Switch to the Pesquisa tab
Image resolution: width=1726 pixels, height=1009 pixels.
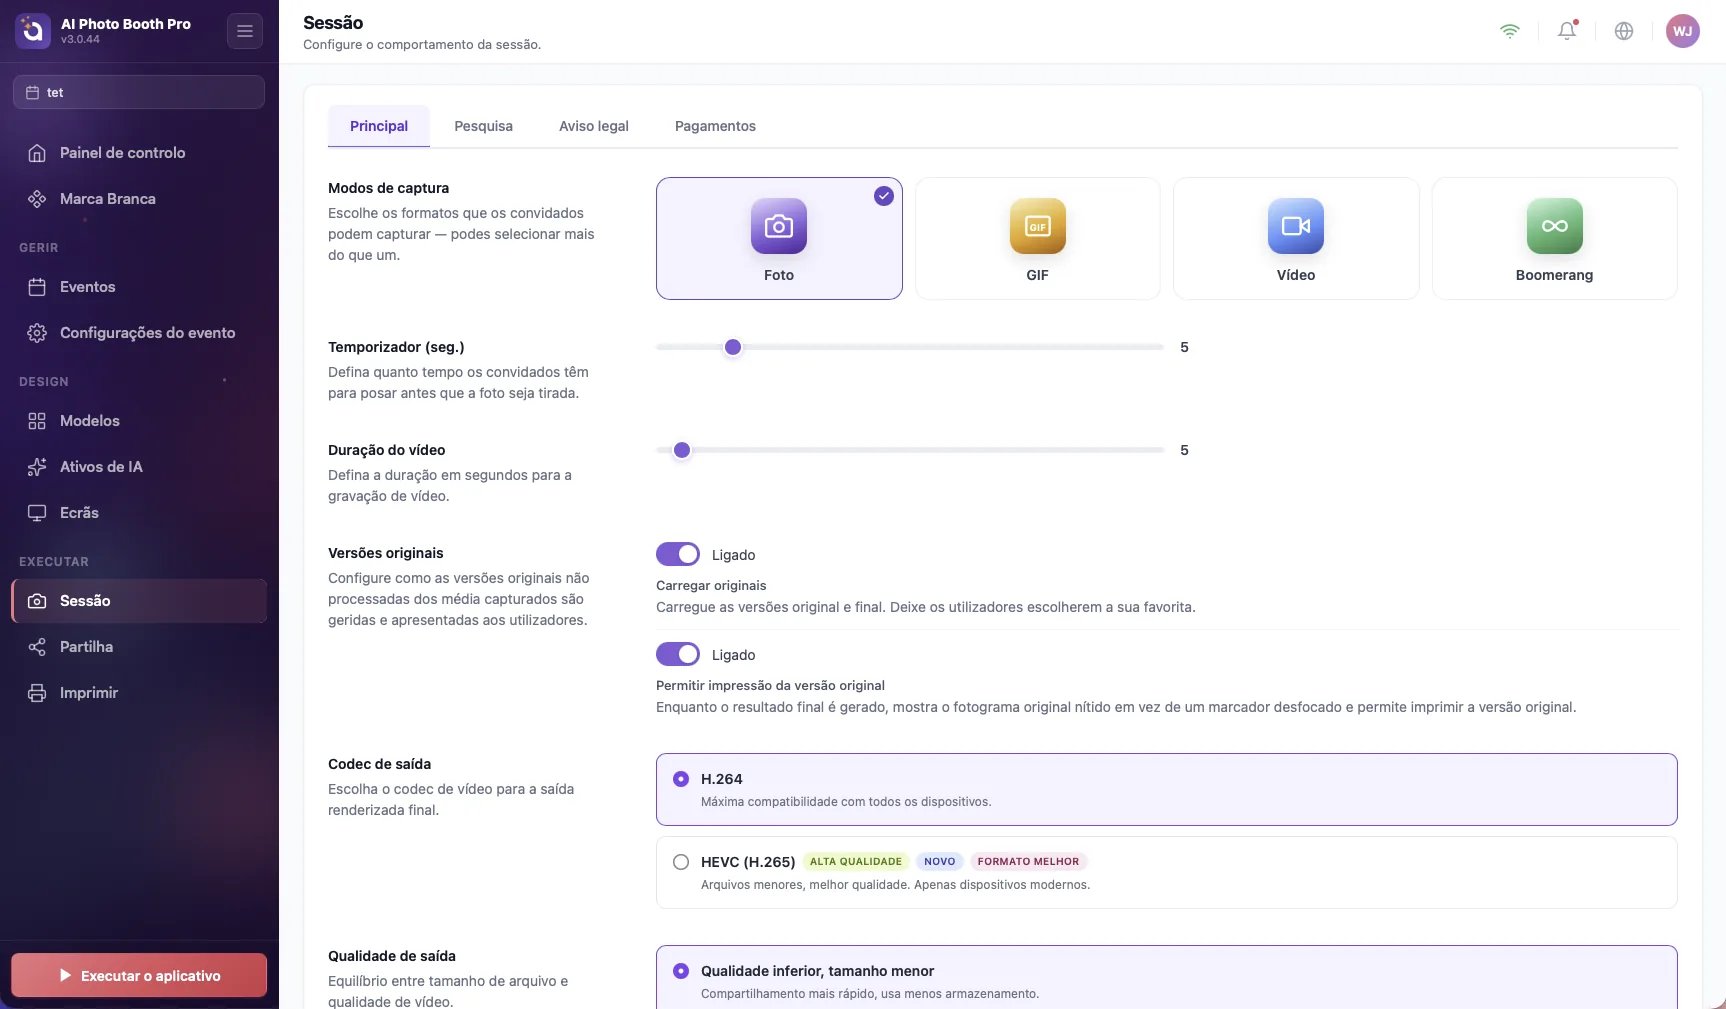pos(483,126)
